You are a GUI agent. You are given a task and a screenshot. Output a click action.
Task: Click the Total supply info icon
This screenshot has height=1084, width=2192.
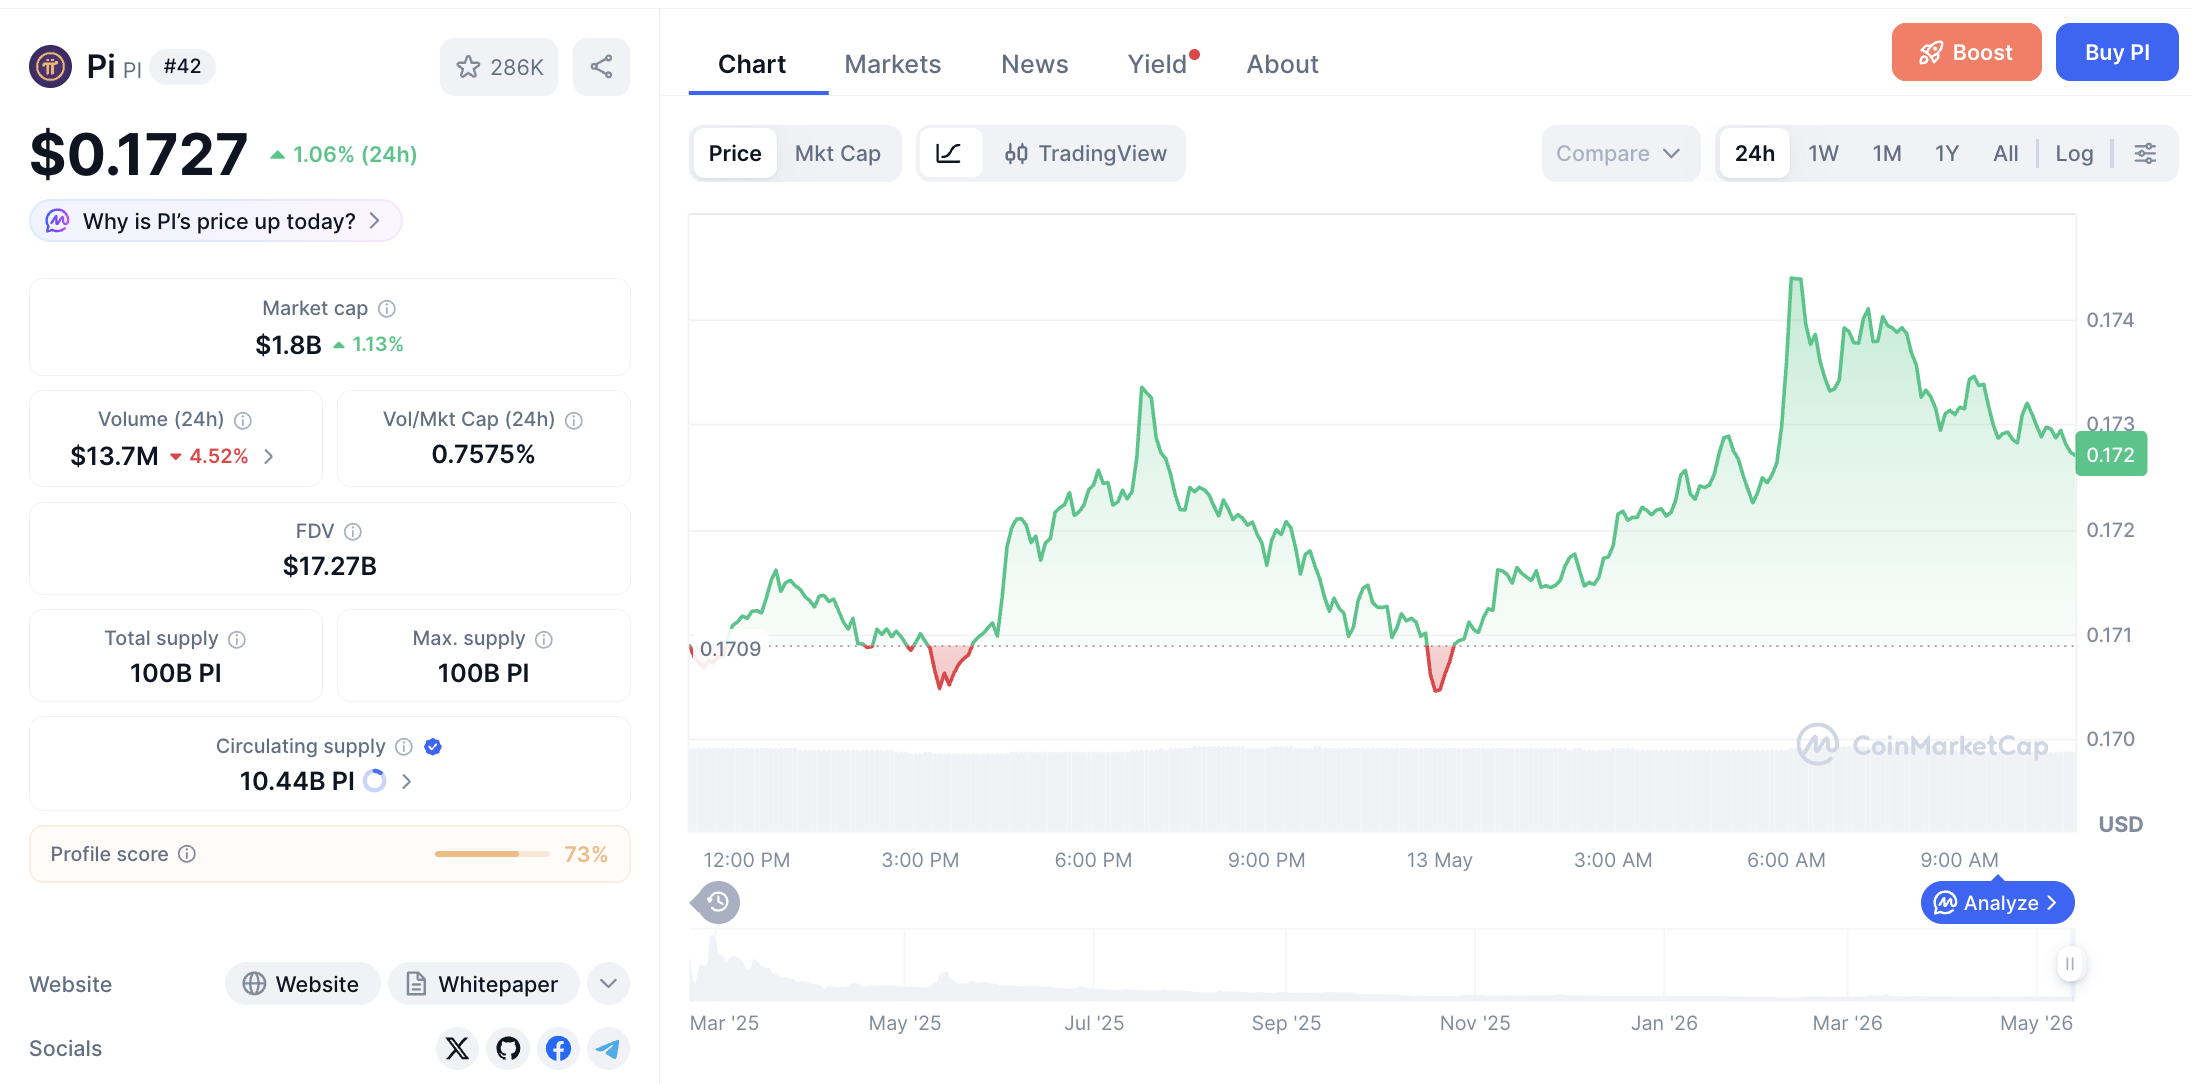coord(237,639)
